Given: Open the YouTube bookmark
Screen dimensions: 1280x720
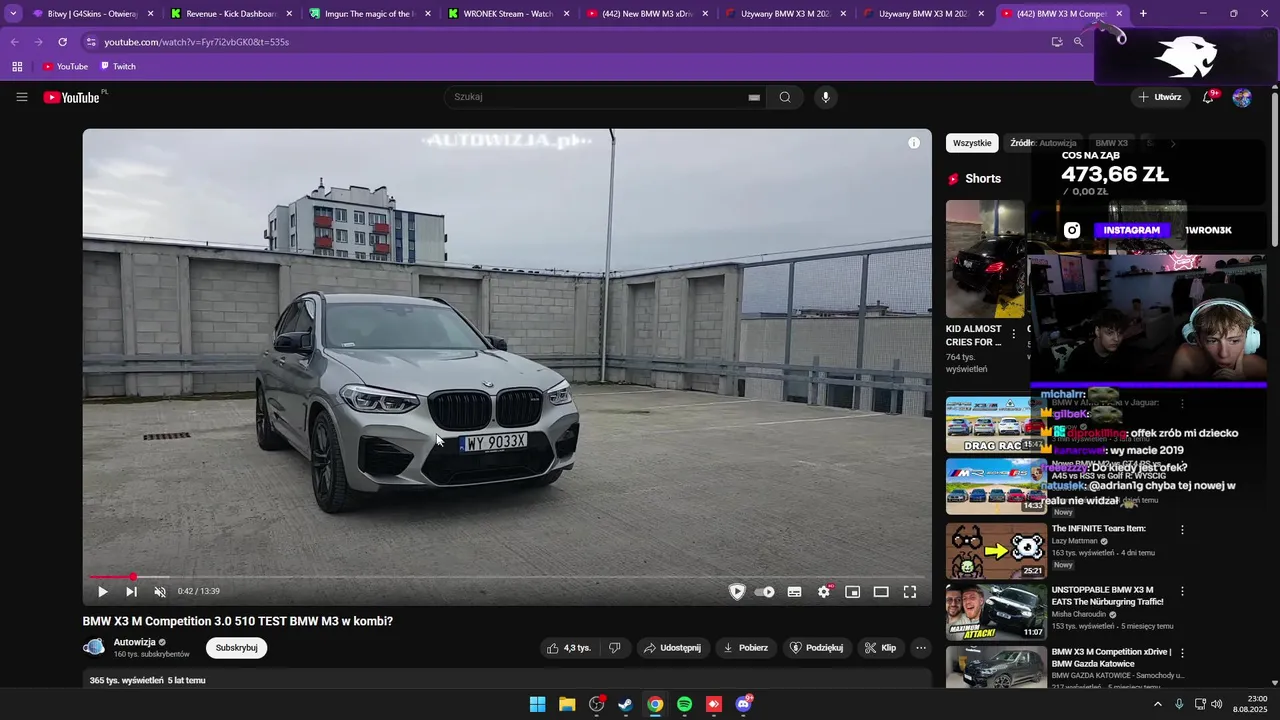Looking at the screenshot, I should click(65, 66).
